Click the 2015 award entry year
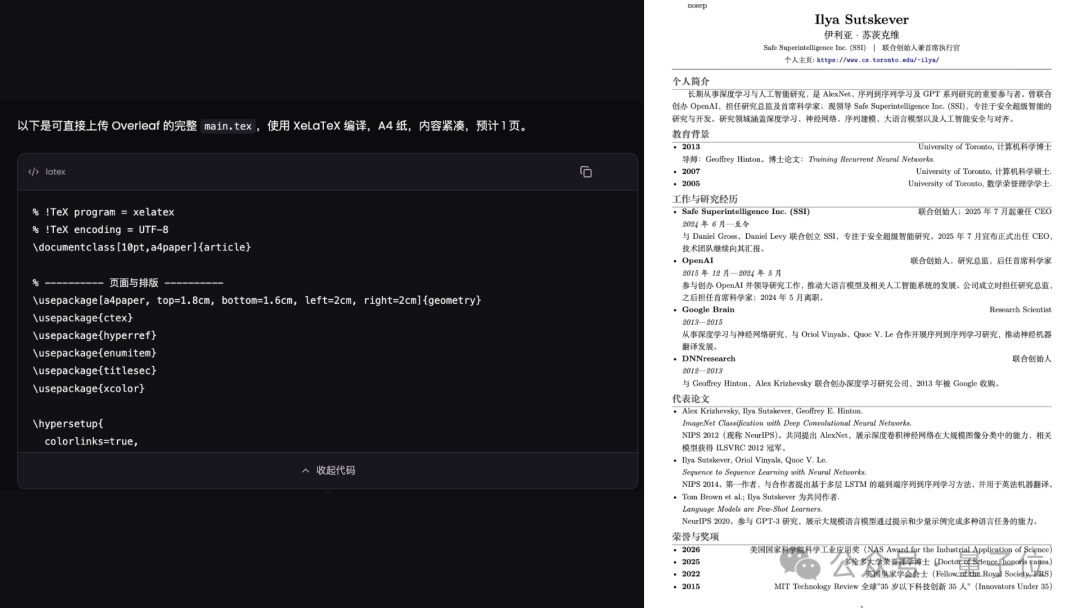Viewport: 1080px width, 608px height. coord(691,587)
